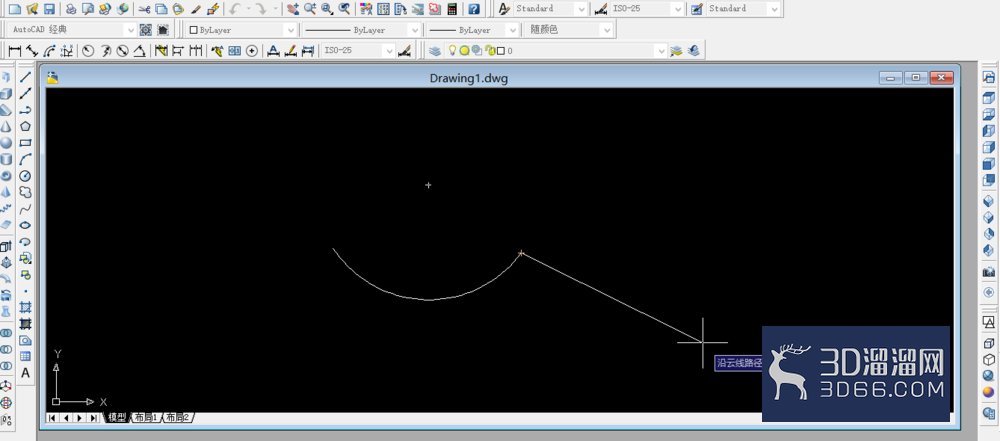Switch to the 布局1 layout tab
Image resolution: width=1000 pixels, height=441 pixels.
145,417
